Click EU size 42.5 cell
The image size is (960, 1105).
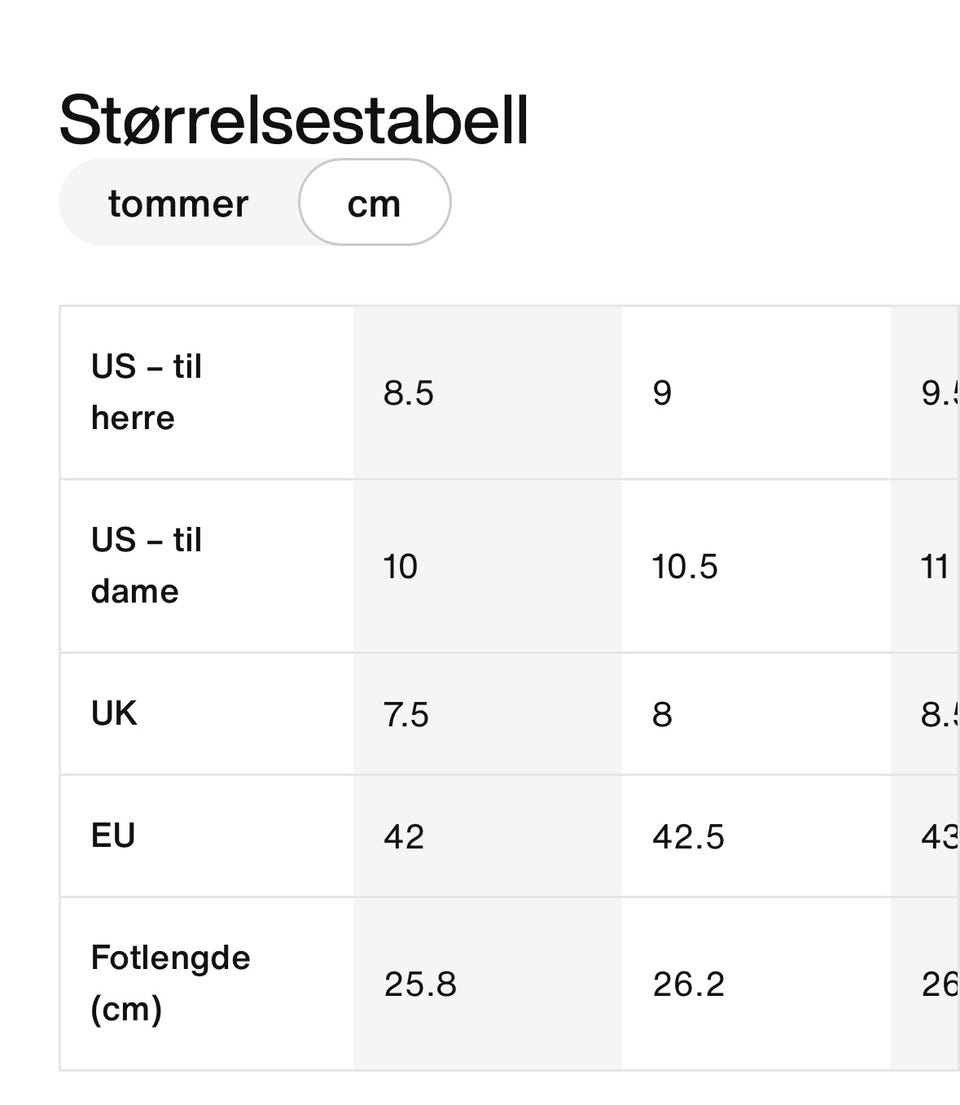point(688,836)
